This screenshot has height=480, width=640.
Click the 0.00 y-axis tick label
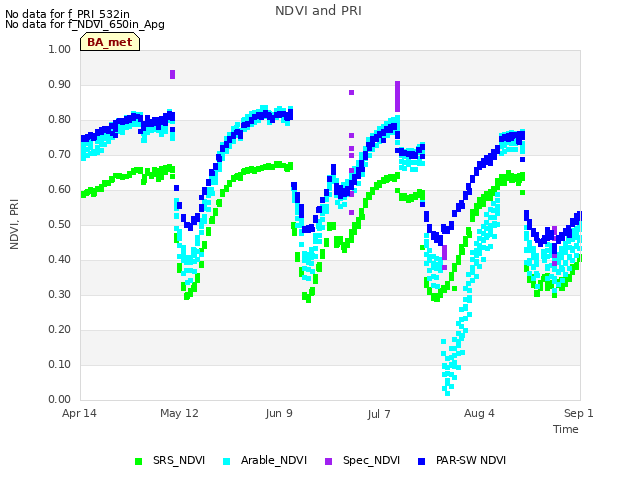[x=60, y=399]
